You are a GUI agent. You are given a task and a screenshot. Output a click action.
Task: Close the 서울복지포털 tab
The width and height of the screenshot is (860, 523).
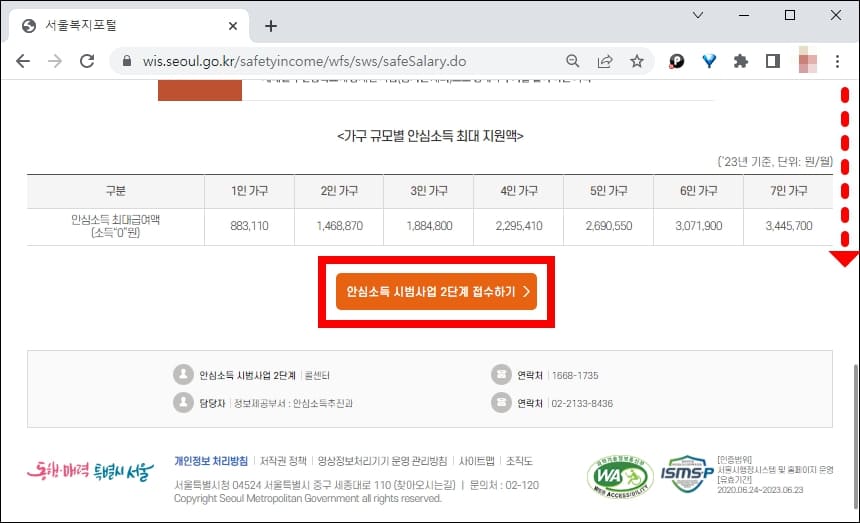point(233,26)
